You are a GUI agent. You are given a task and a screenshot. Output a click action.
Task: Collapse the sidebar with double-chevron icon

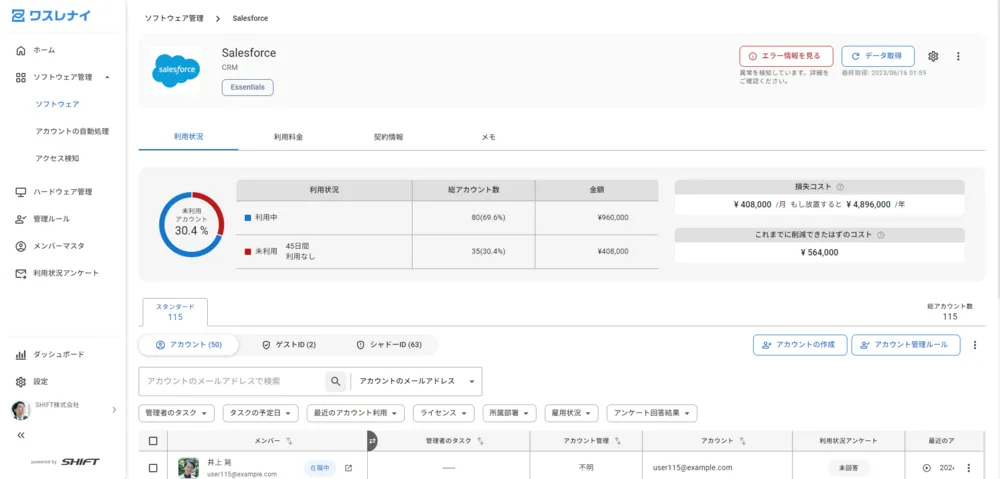coord(20,435)
